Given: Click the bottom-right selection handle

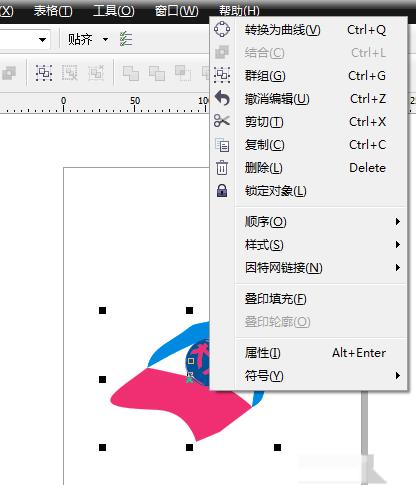Looking at the screenshot, I should coord(277,447).
